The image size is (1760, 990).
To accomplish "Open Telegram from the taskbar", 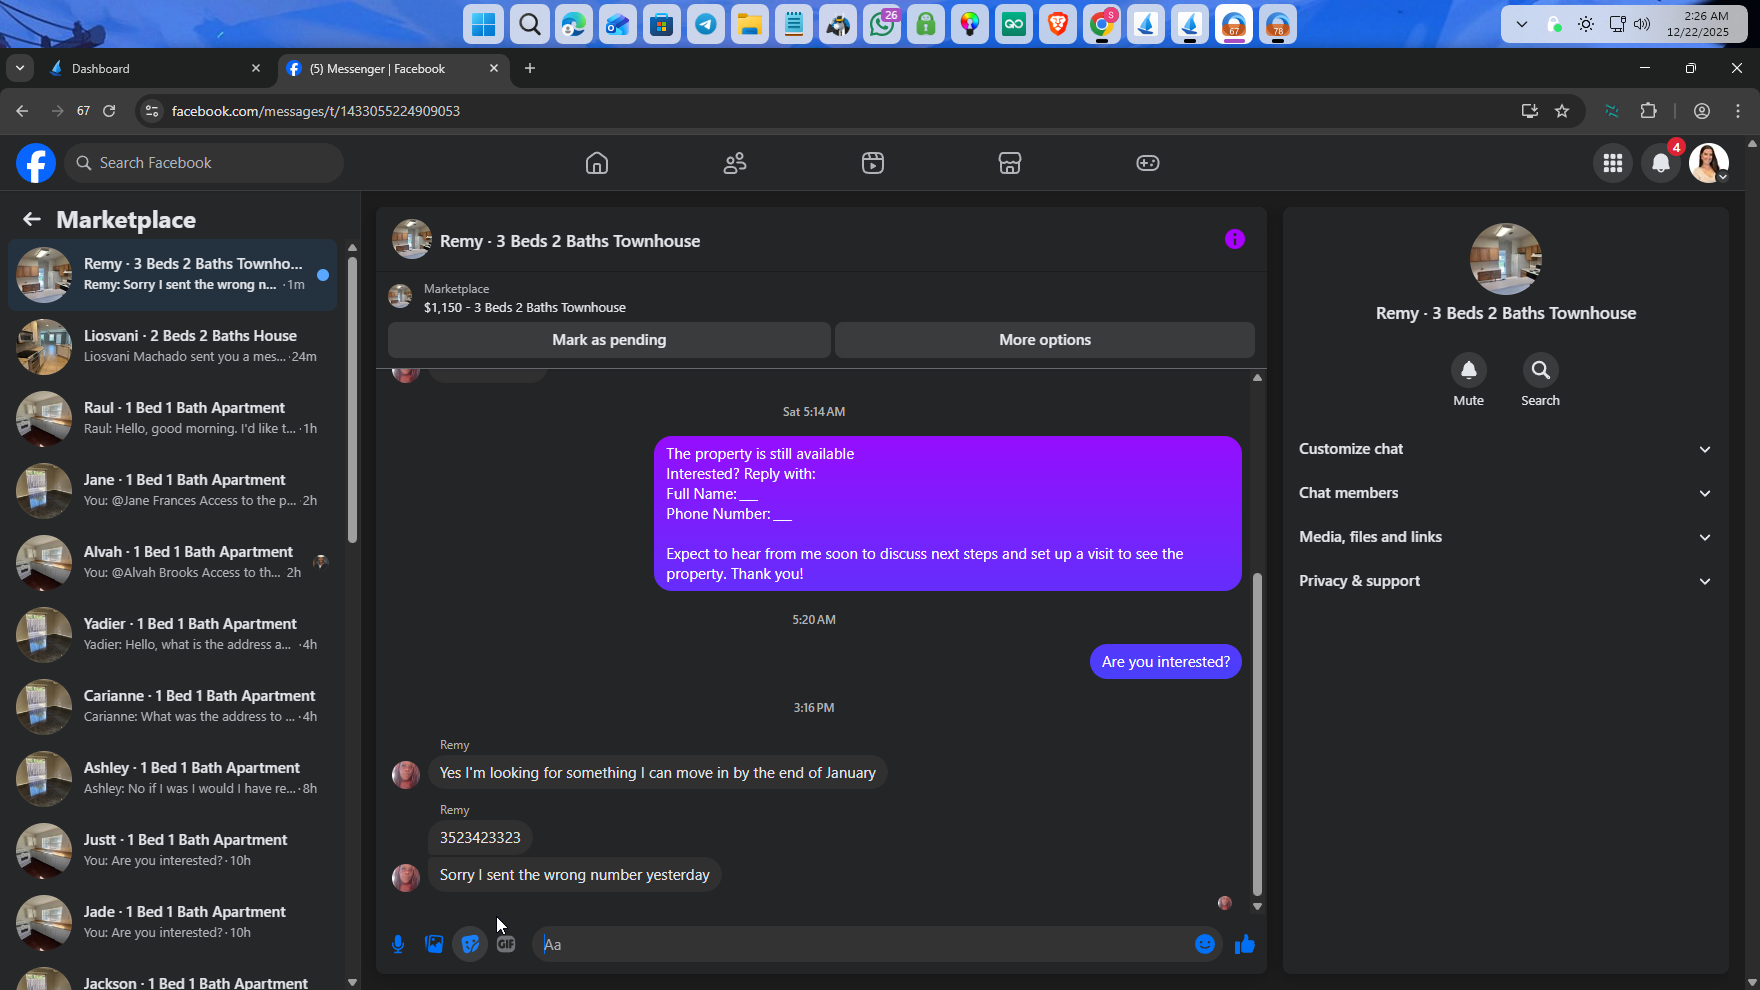I will click(706, 24).
